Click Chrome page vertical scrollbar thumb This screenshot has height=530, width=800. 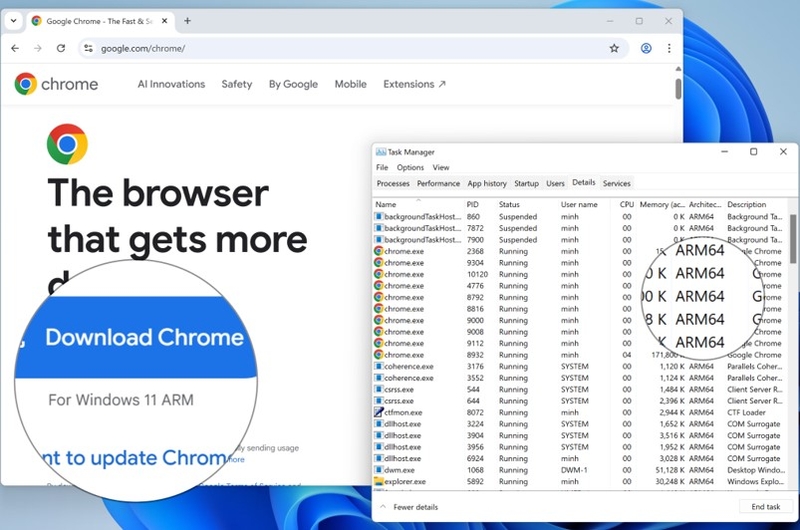tap(678, 89)
